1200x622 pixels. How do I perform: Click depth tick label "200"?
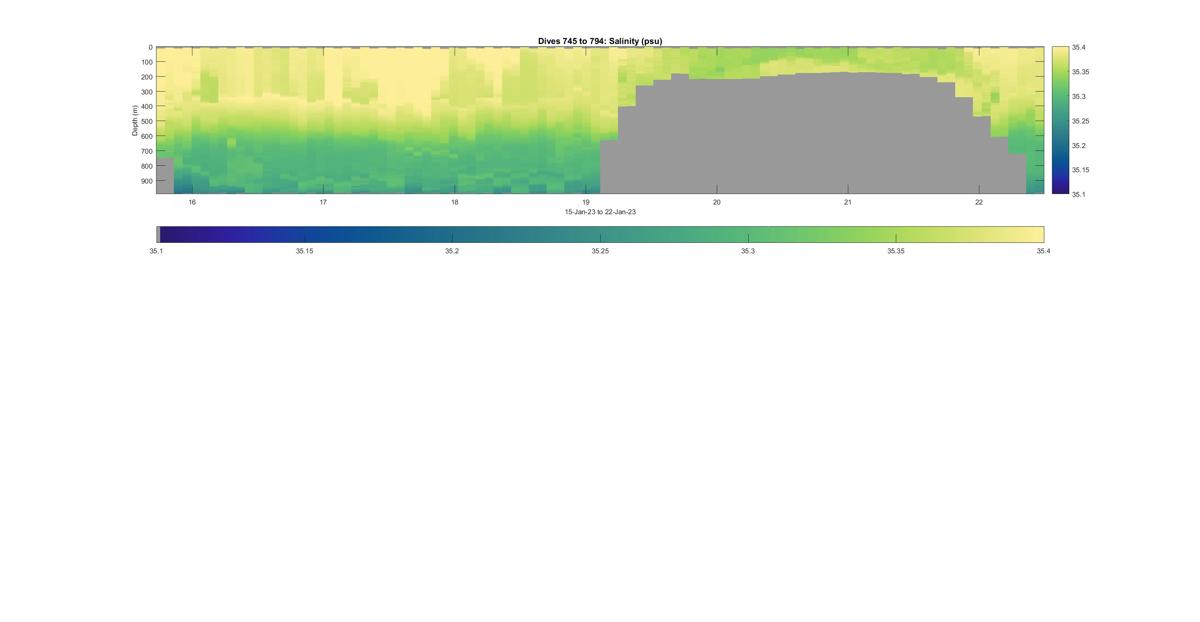click(146, 77)
